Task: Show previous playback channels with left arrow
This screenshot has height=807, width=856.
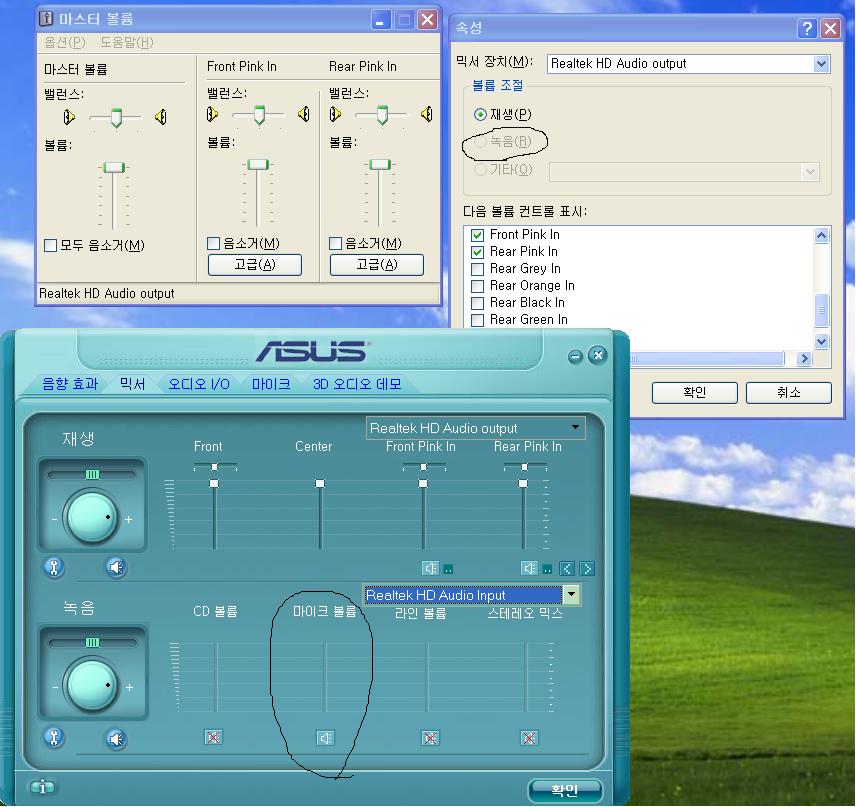Action: pos(567,569)
